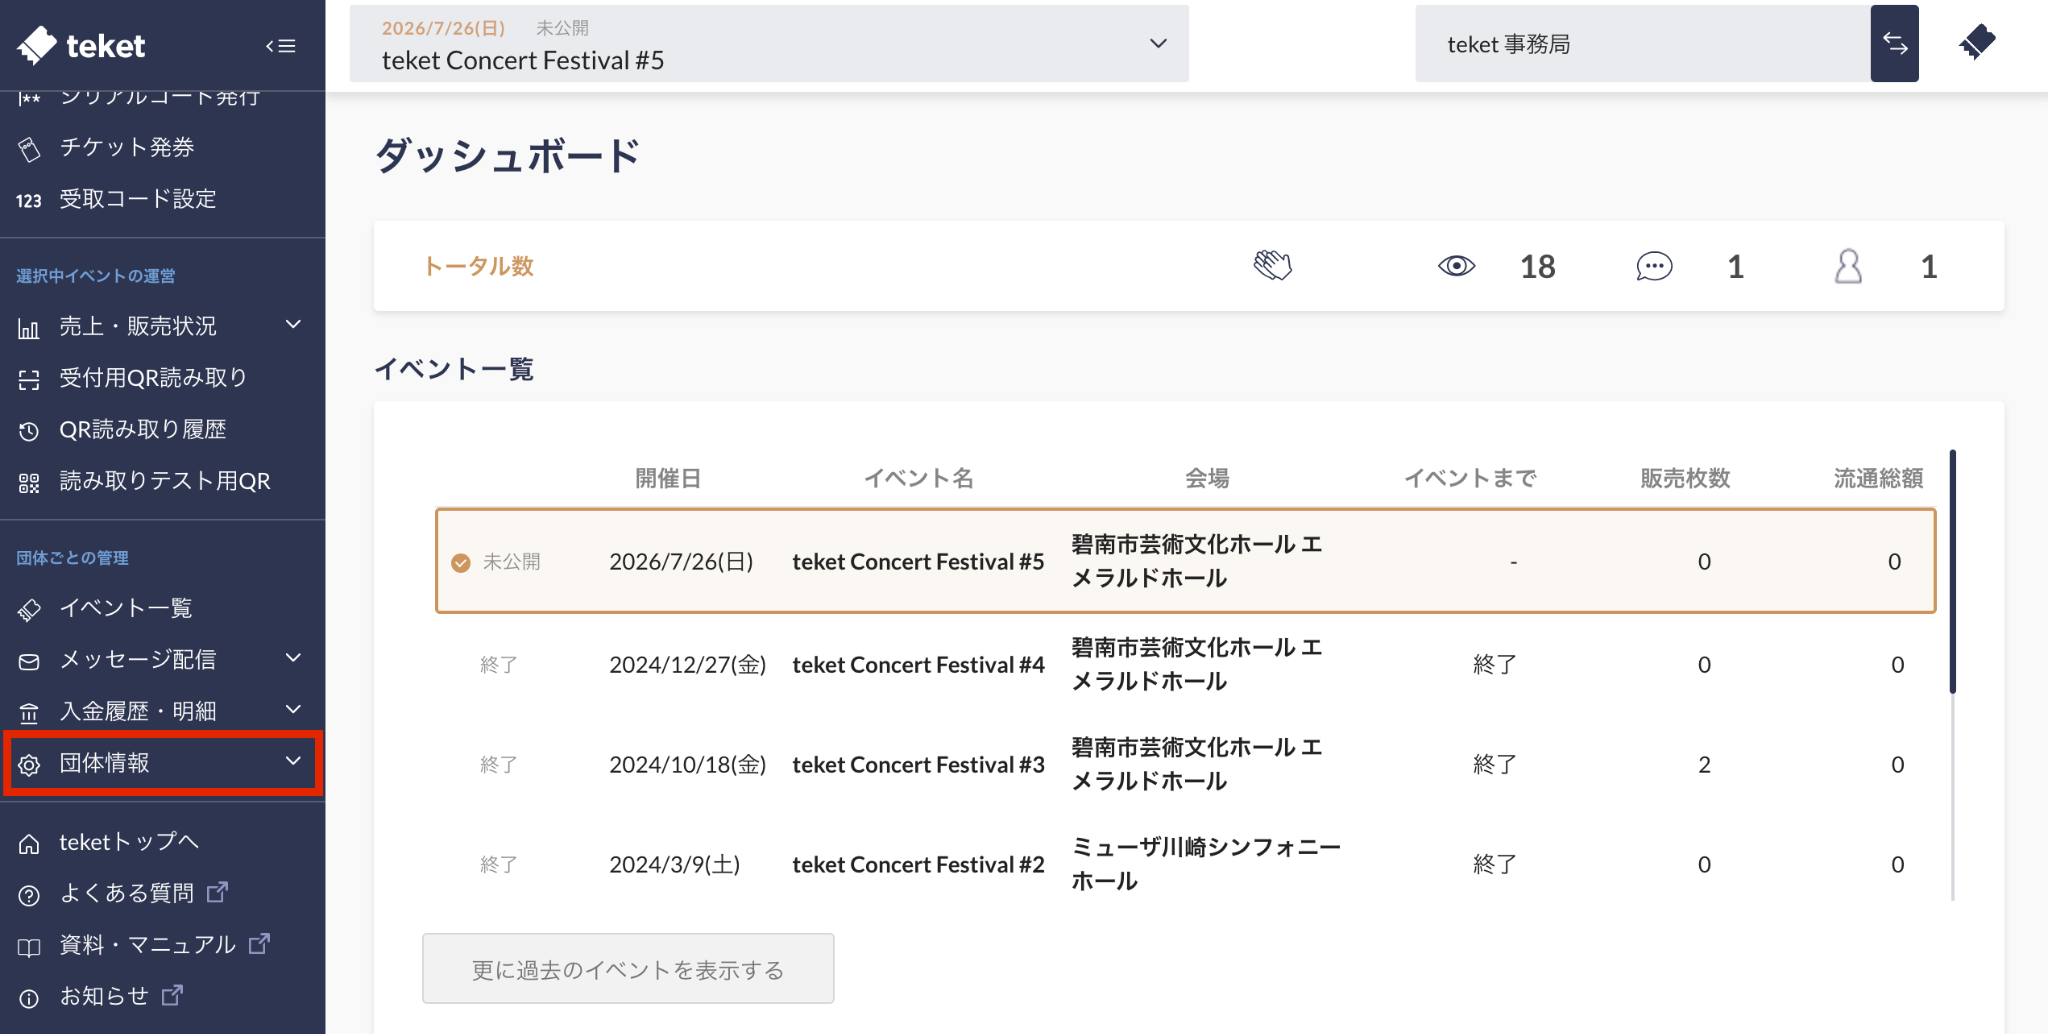The image size is (2048, 1034).
Task: Click the QR読み取り履歴 clock icon
Action: (29, 431)
